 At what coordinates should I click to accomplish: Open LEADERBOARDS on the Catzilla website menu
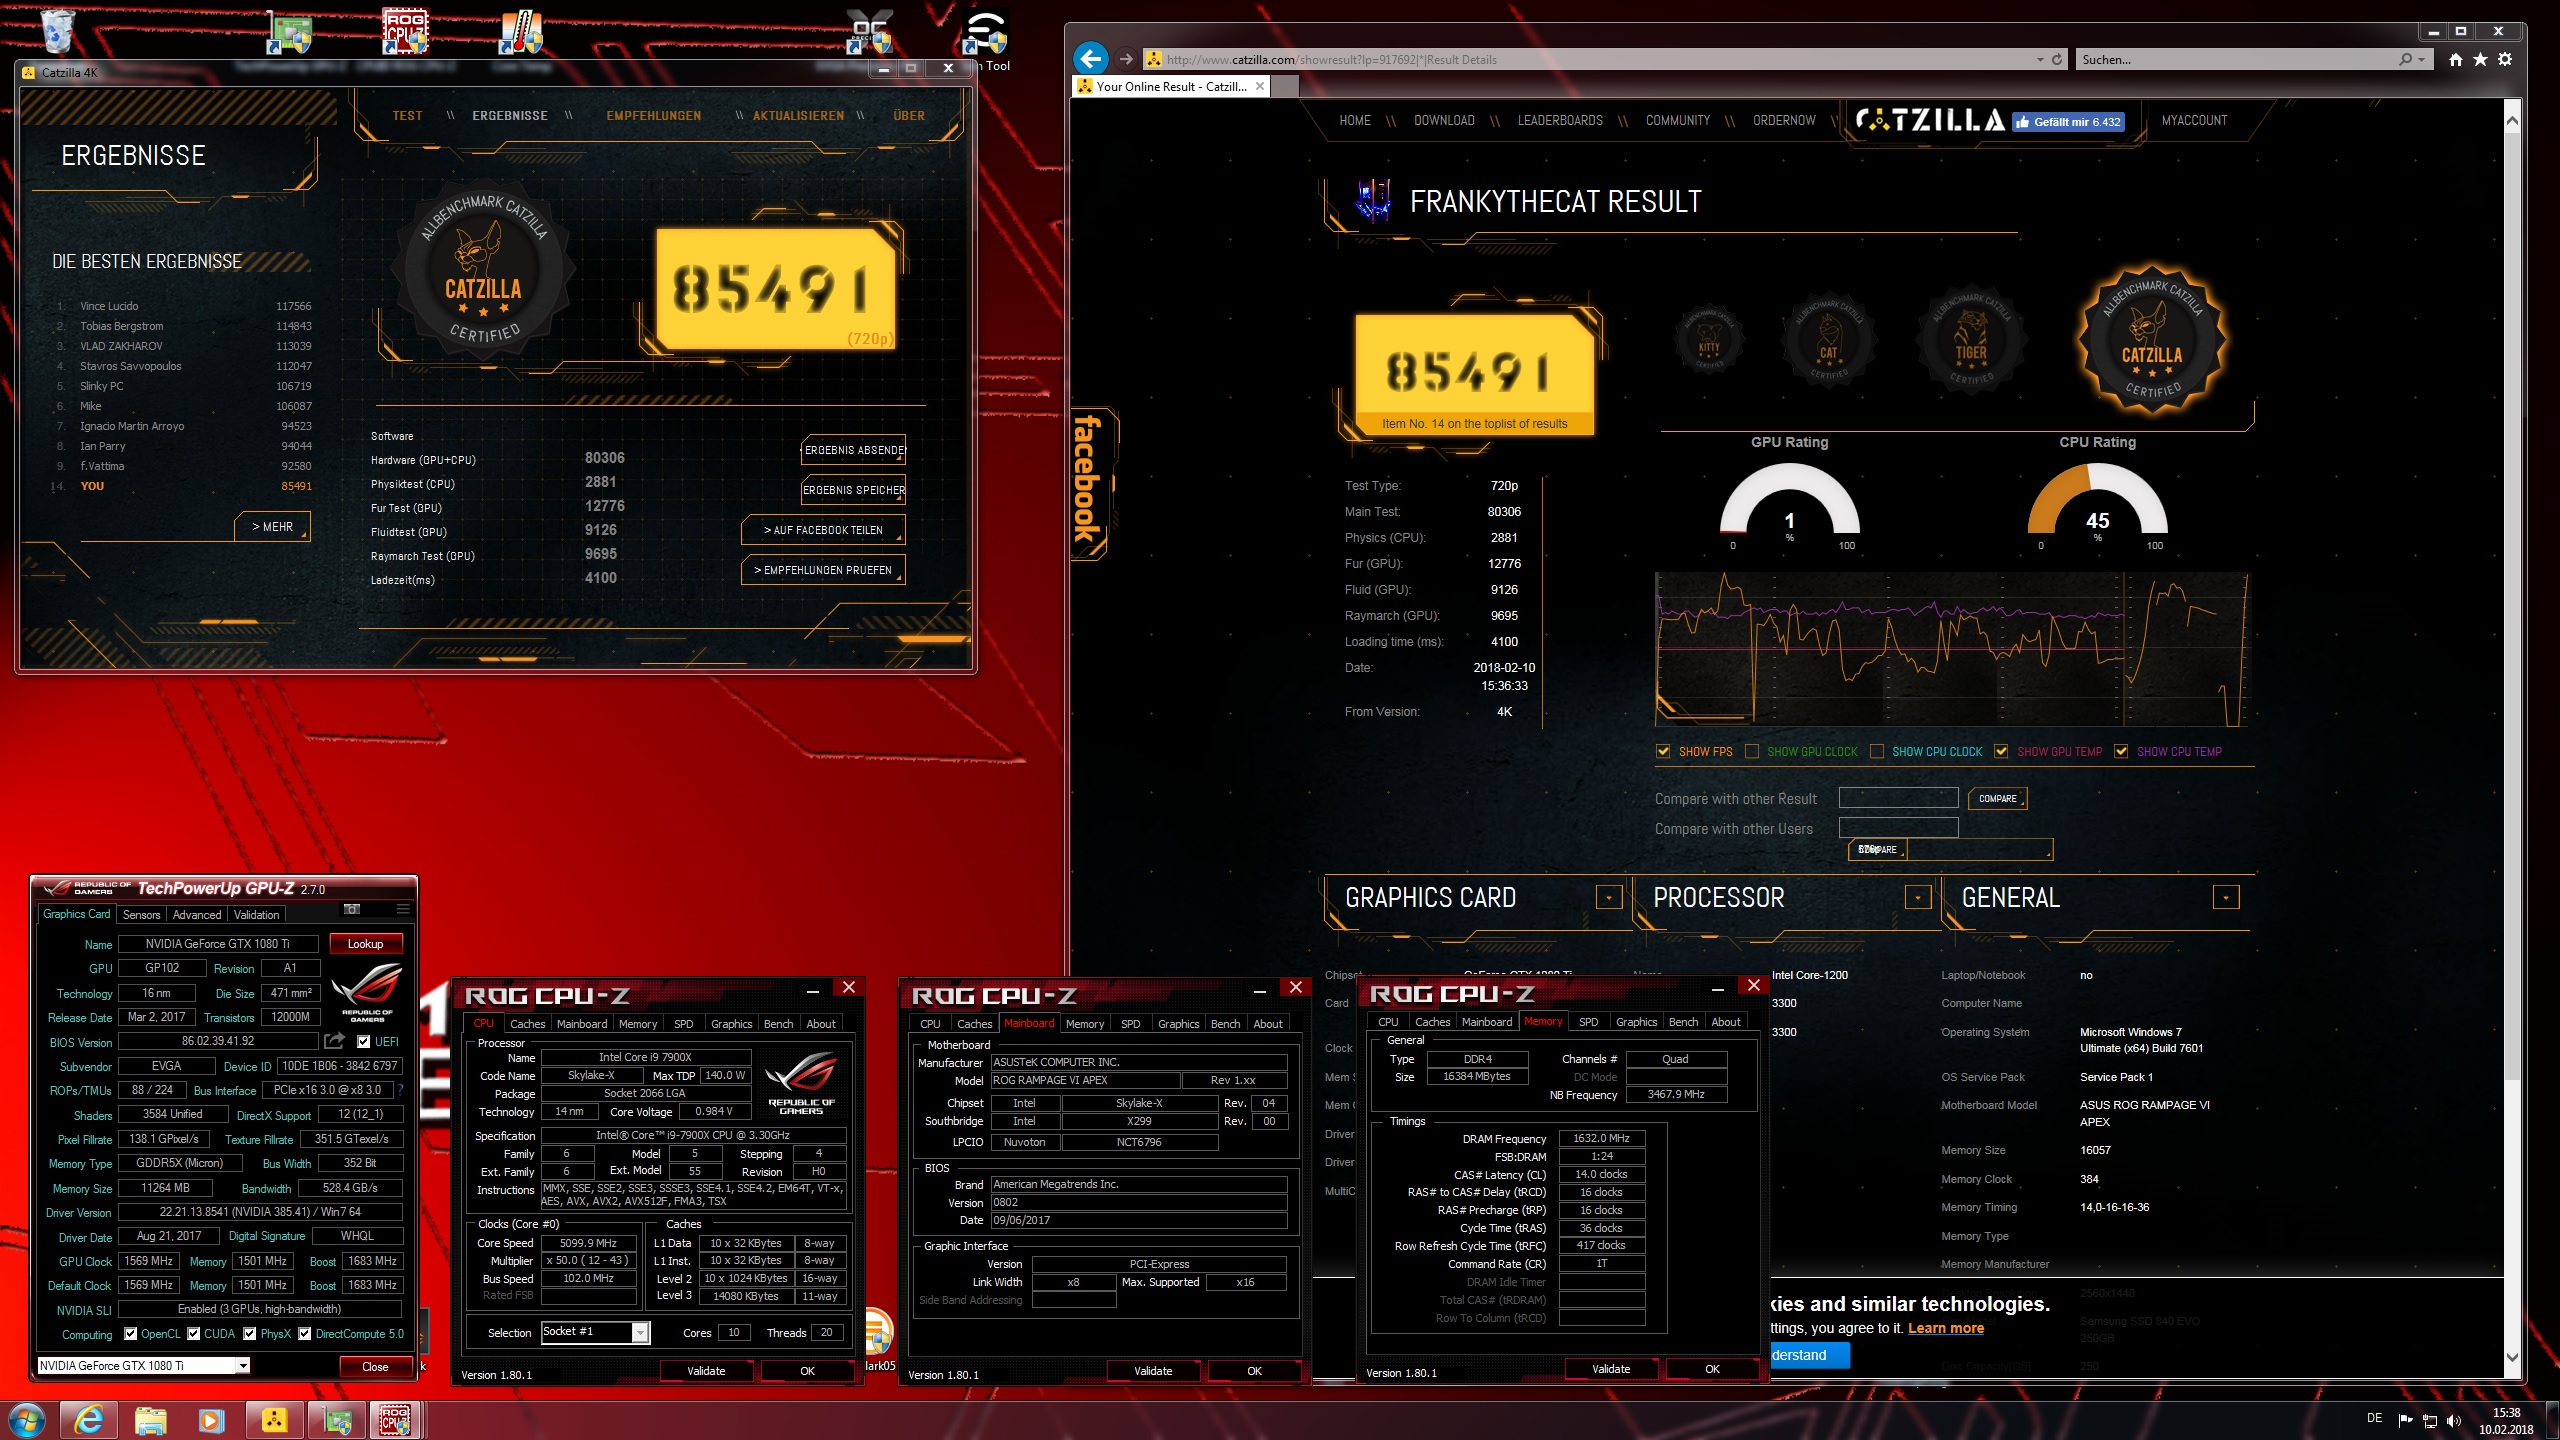tap(1560, 121)
